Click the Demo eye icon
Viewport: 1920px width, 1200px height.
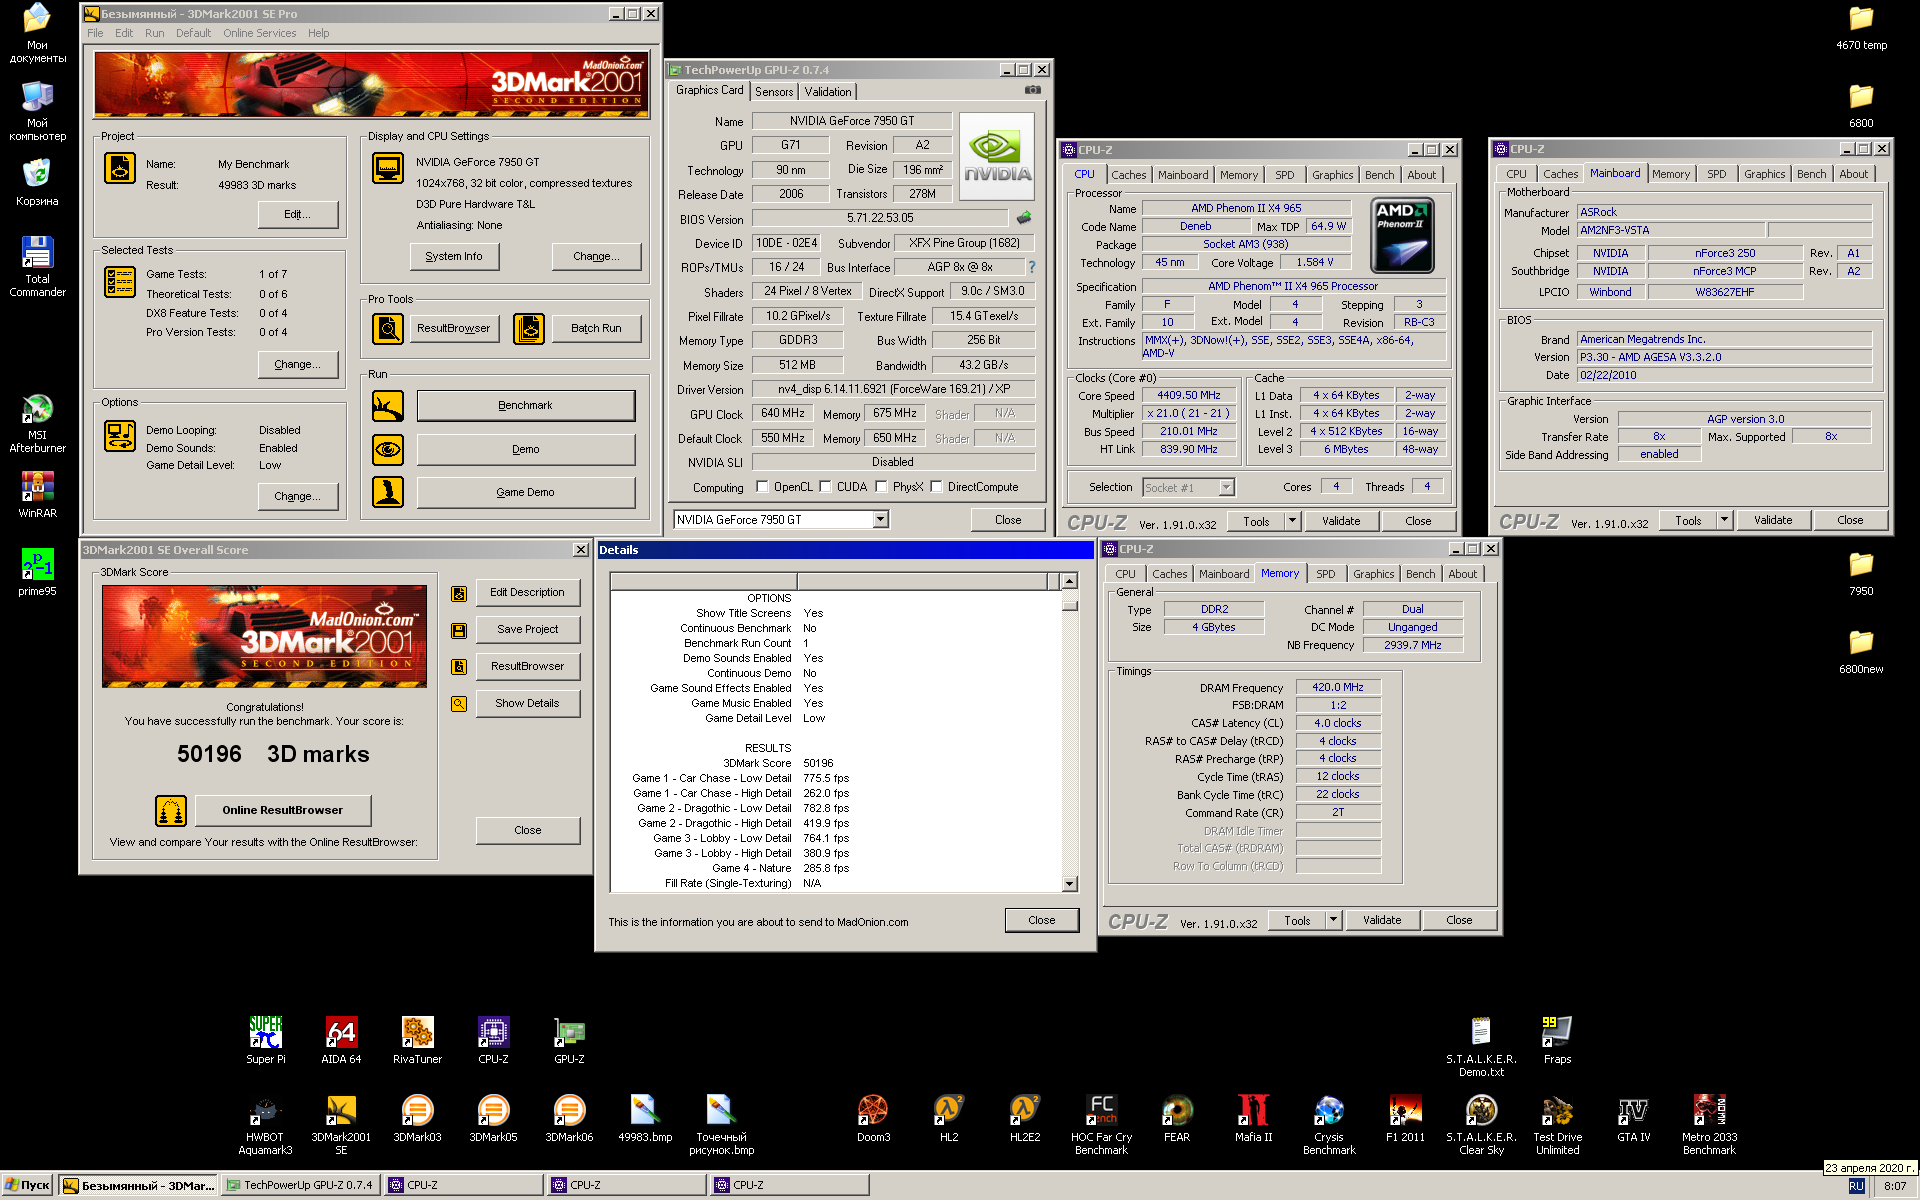coord(387,450)
